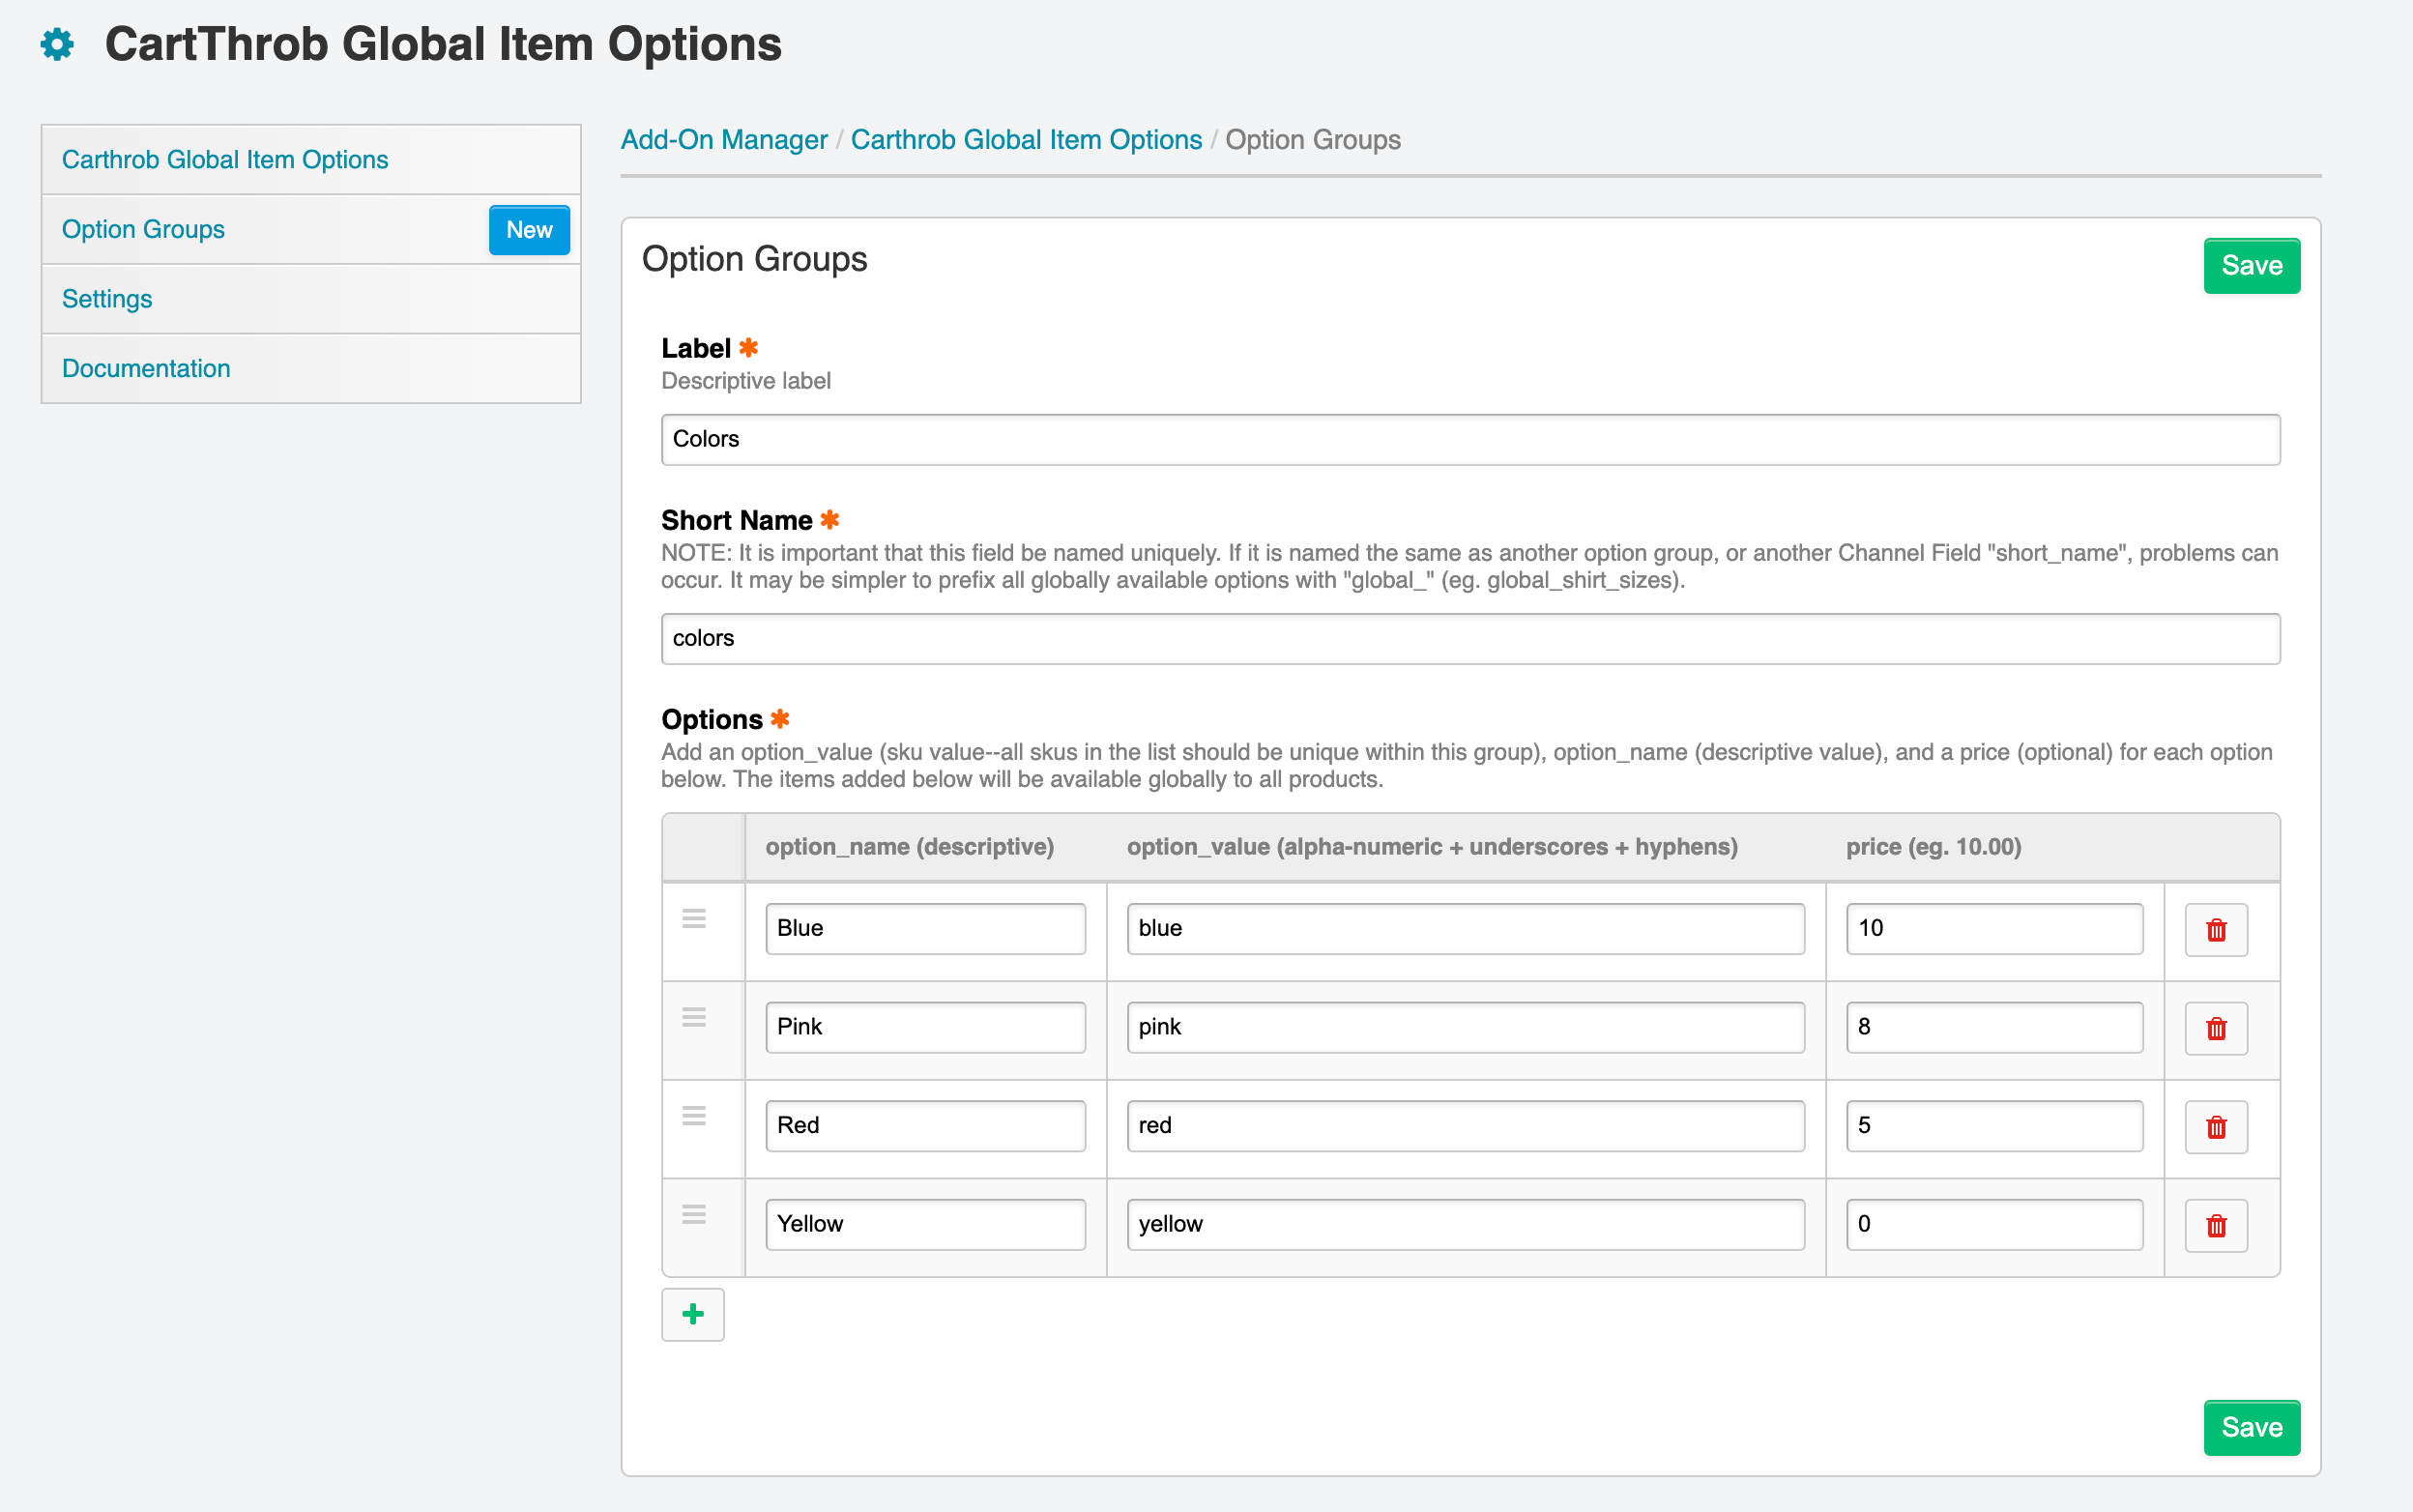
Task: Edit the price field with 5
Action: pyautogui.click(x=1994, y=1126)
